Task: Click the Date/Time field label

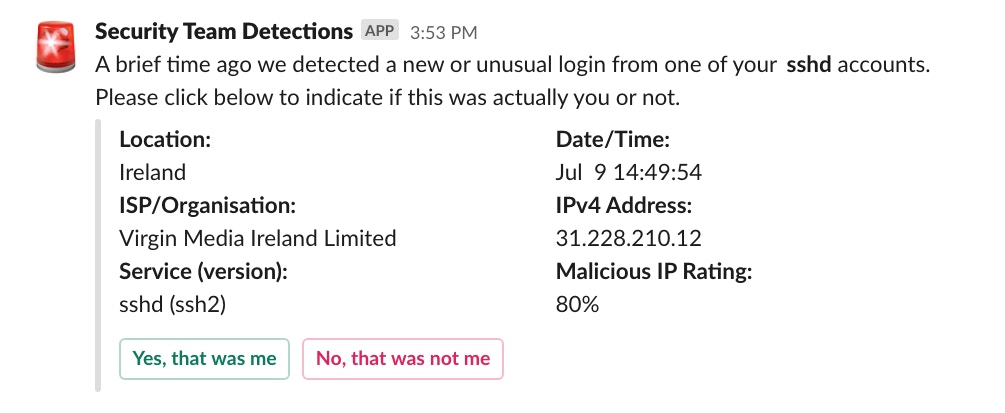Action: coord(612,139)
